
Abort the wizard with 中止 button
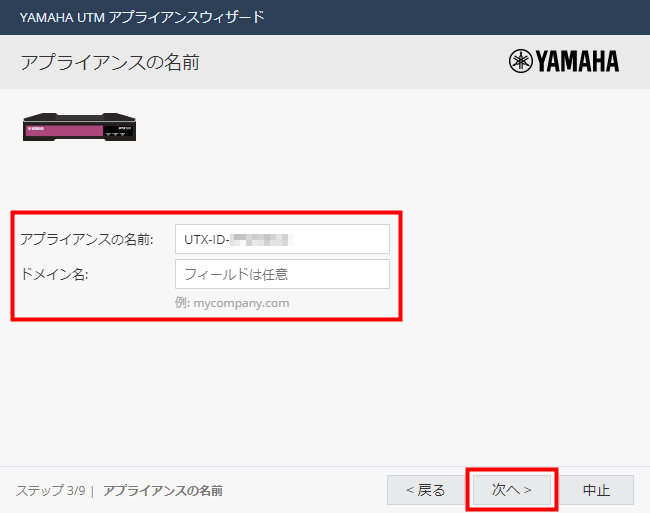pyautogui.click(x=596, y=490)
